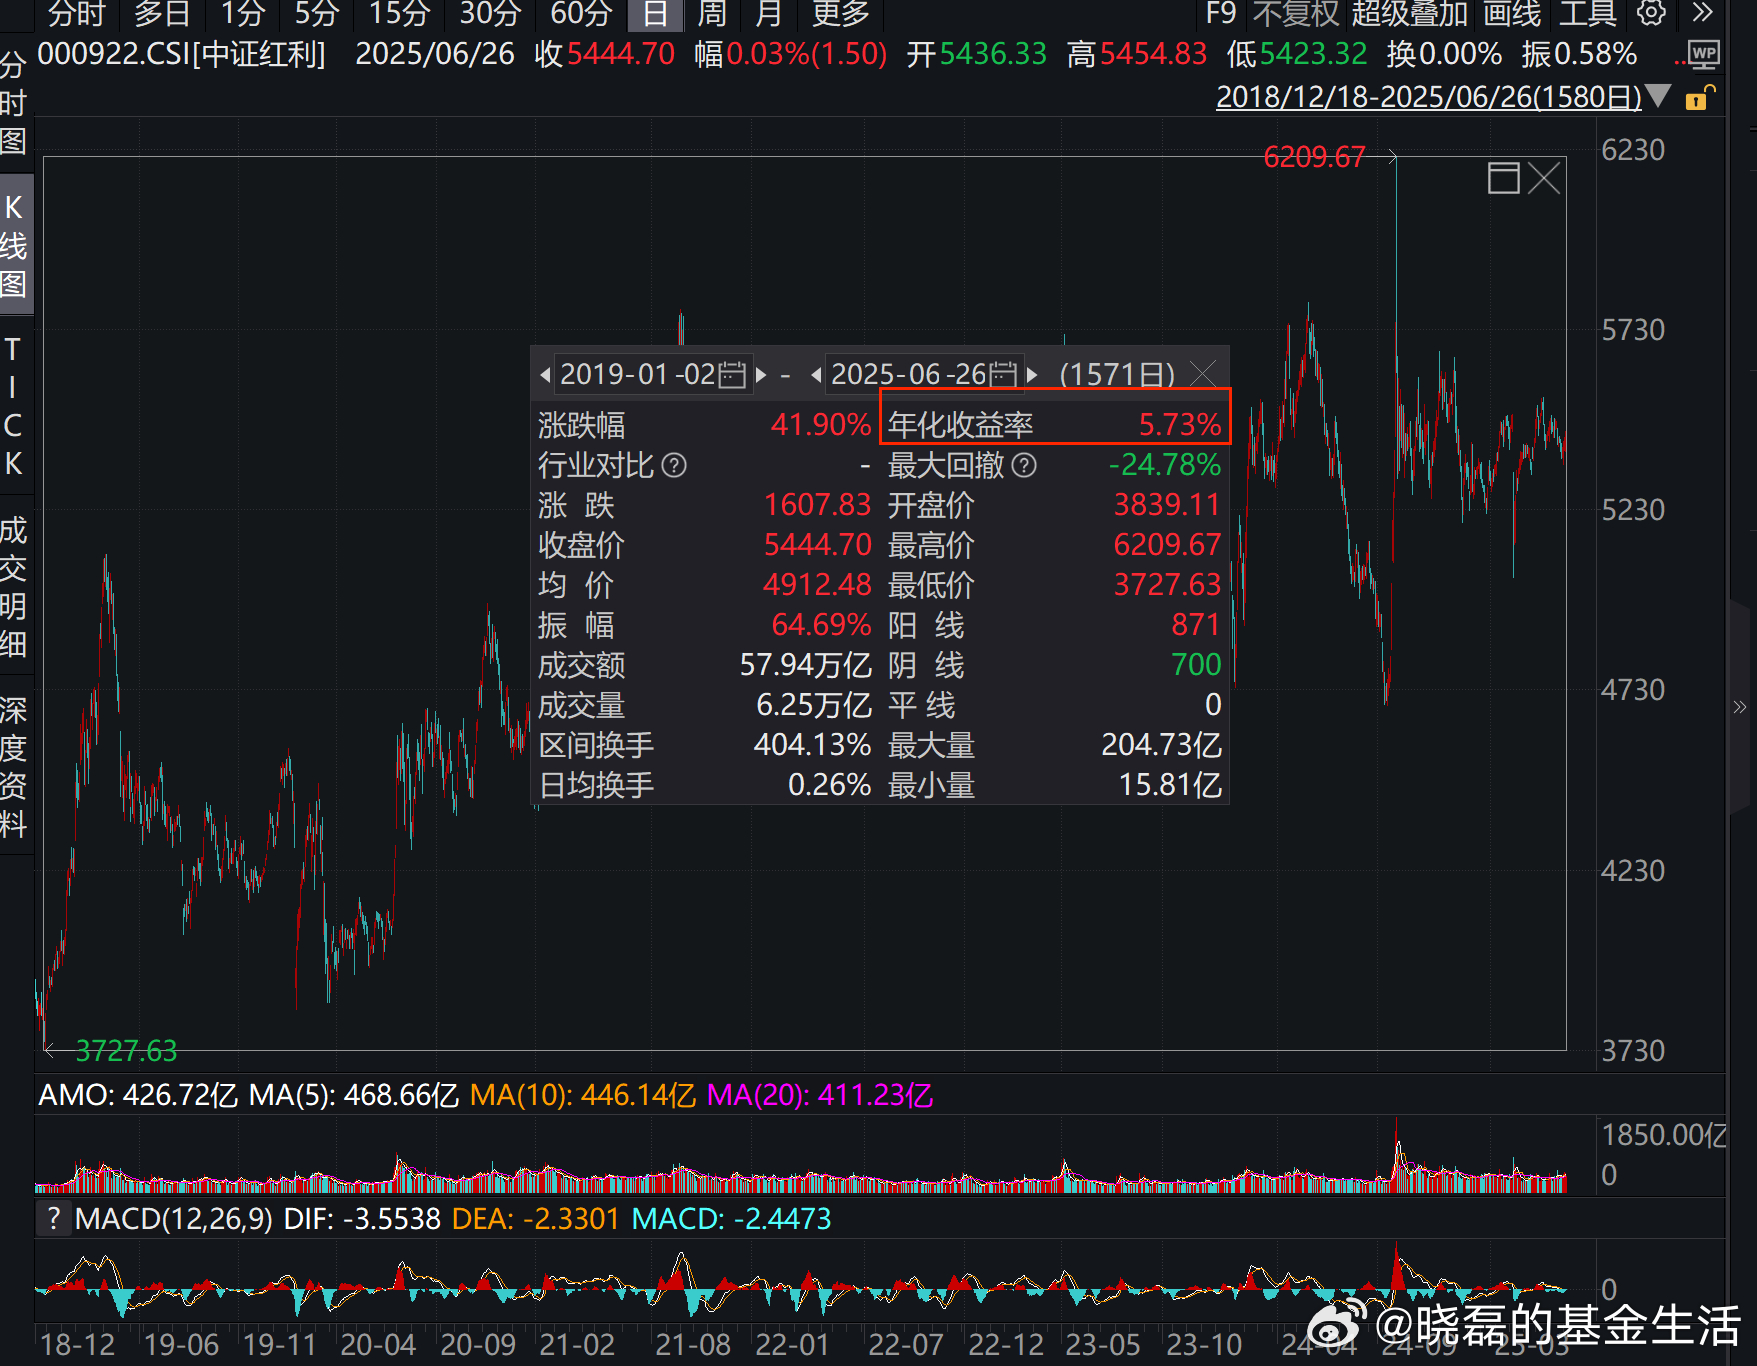Toggle 画线 drawing mode
Screen dimensions: 1757x1366
(1511, 14)
